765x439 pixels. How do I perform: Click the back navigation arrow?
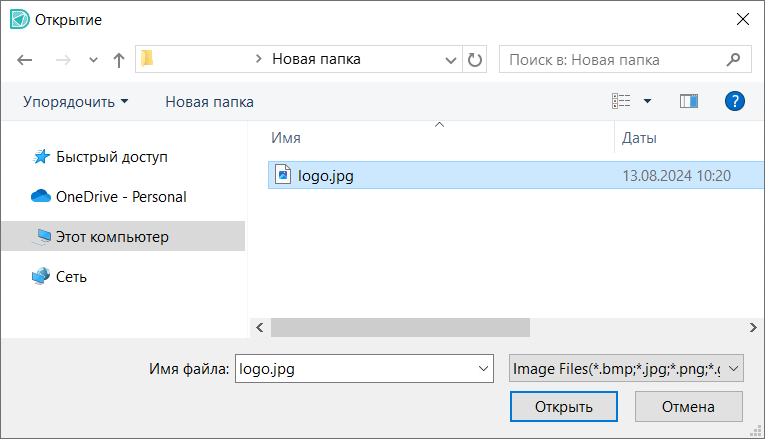25,60
